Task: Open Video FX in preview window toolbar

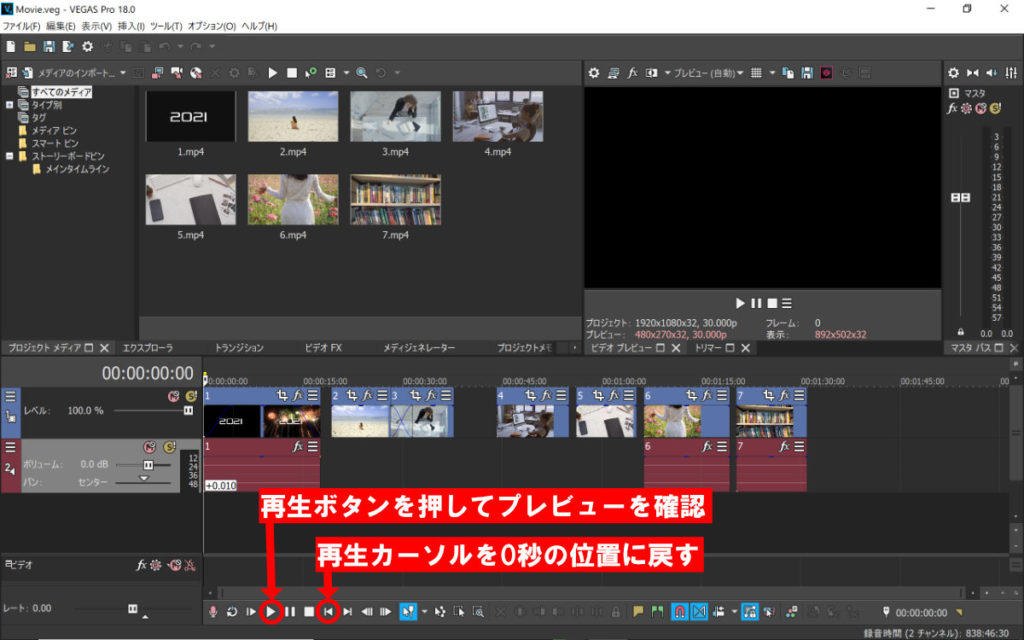Action: tap(632, 73)
